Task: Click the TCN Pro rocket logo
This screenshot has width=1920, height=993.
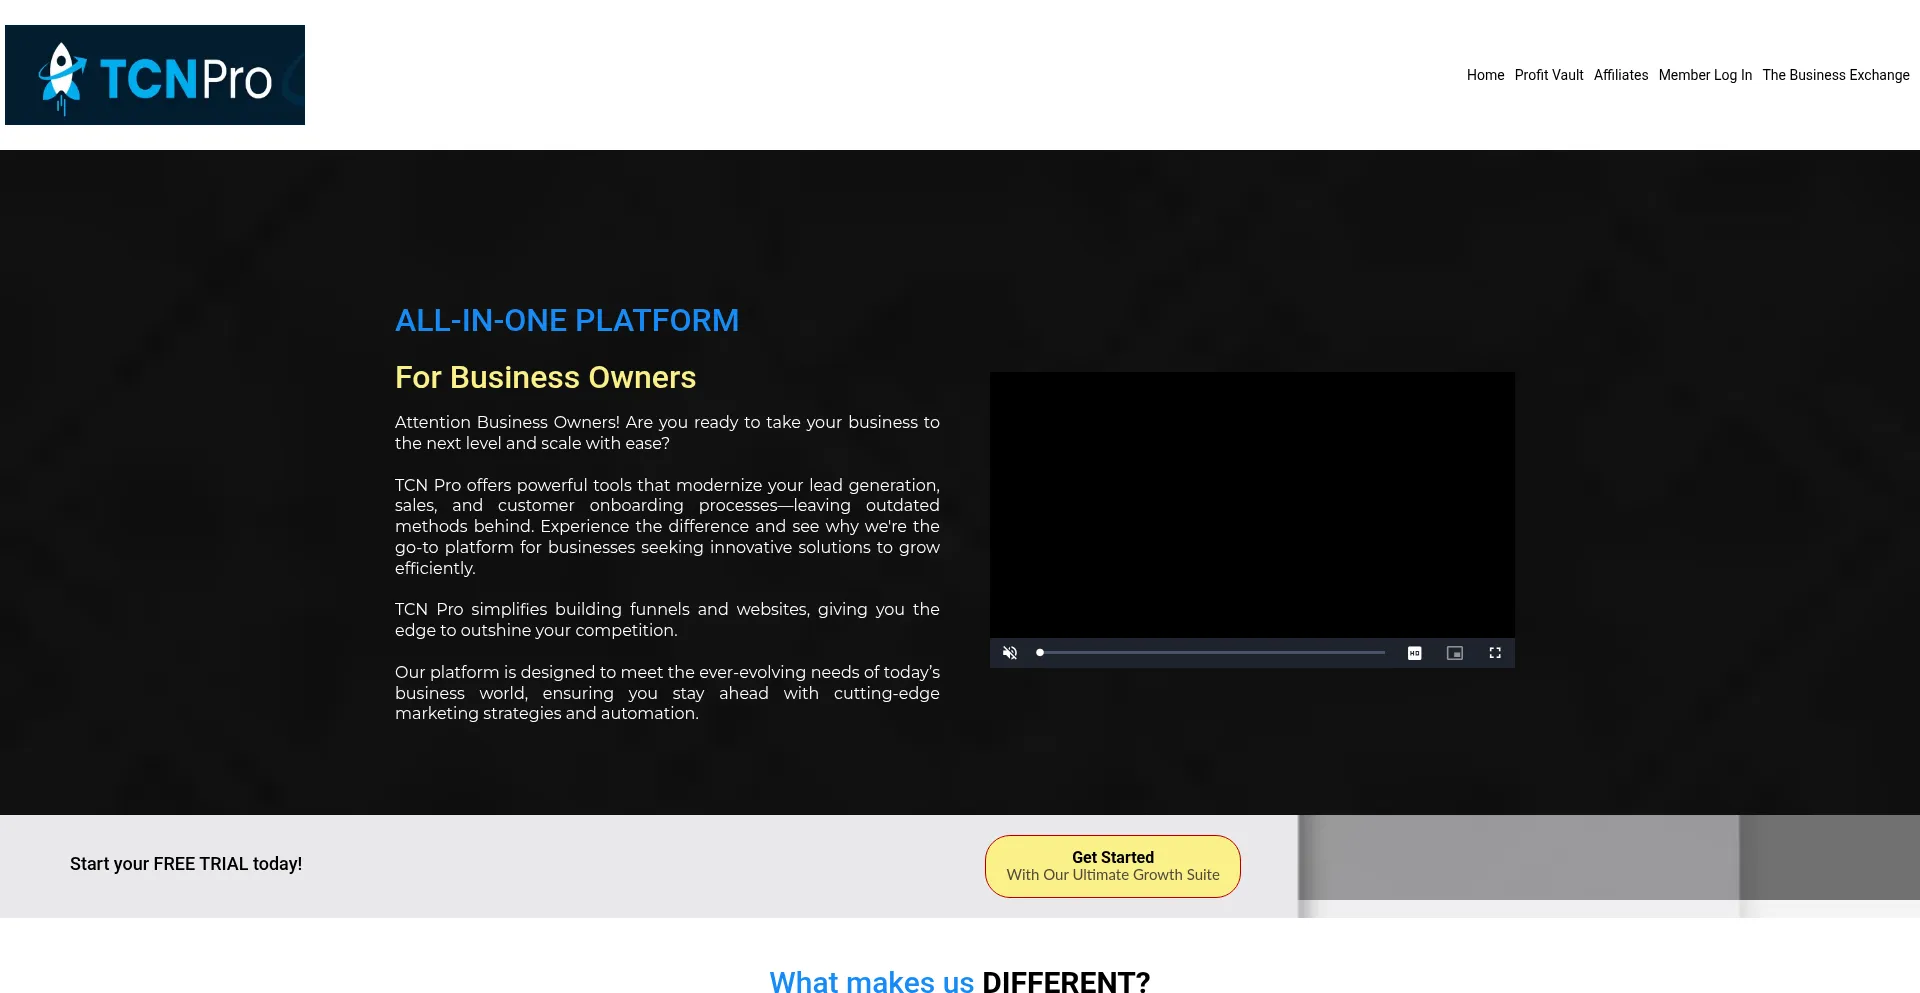Action: point(155,75)
